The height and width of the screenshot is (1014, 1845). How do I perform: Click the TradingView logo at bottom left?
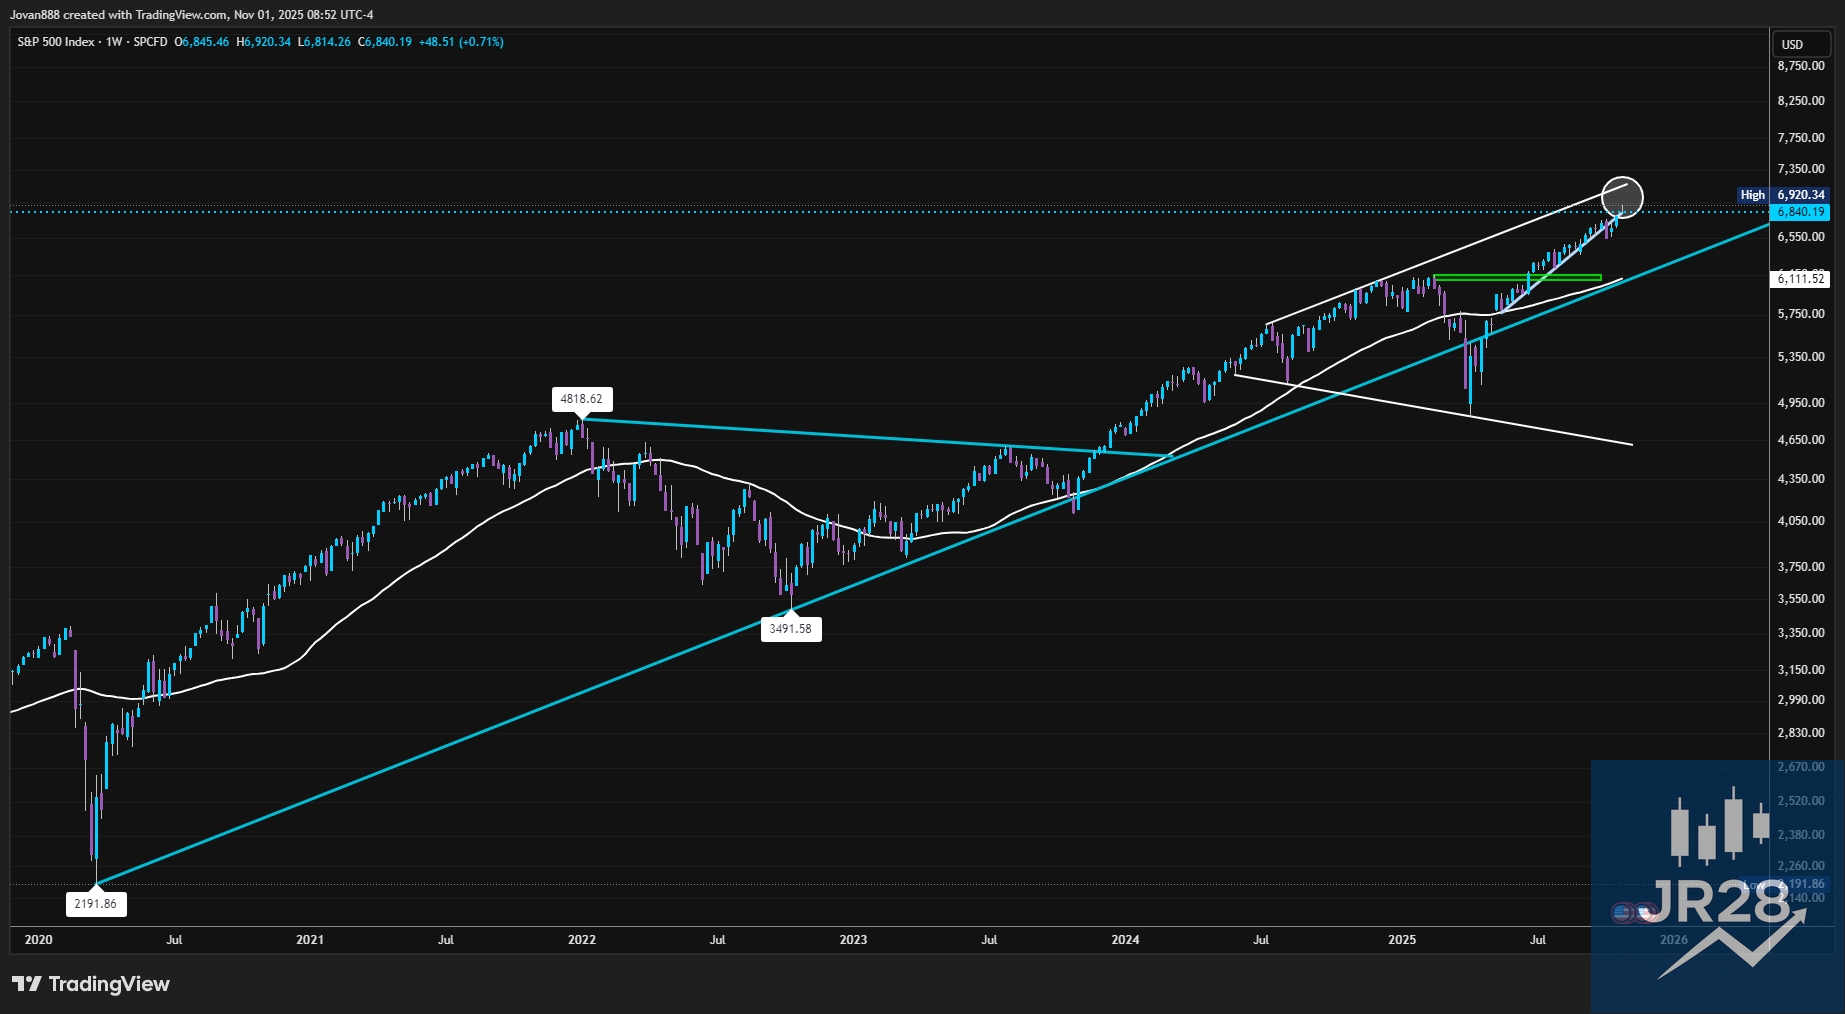(91, 984)
